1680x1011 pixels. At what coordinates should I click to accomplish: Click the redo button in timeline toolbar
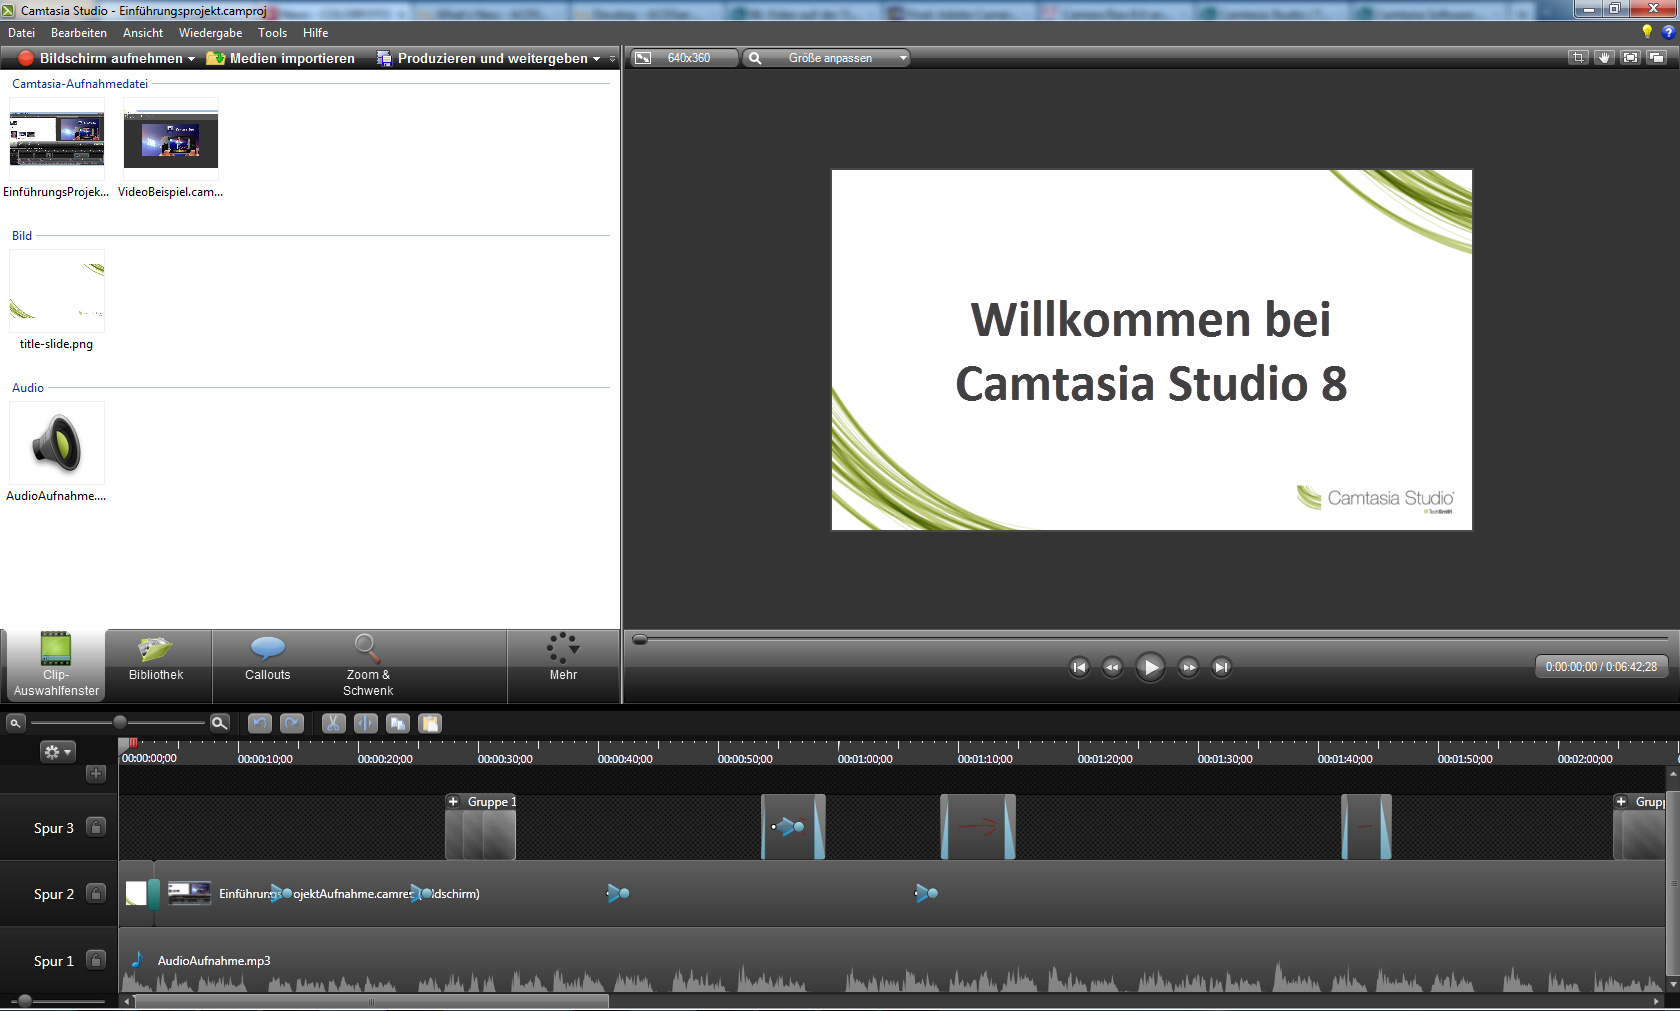click(x=292, y=723)
